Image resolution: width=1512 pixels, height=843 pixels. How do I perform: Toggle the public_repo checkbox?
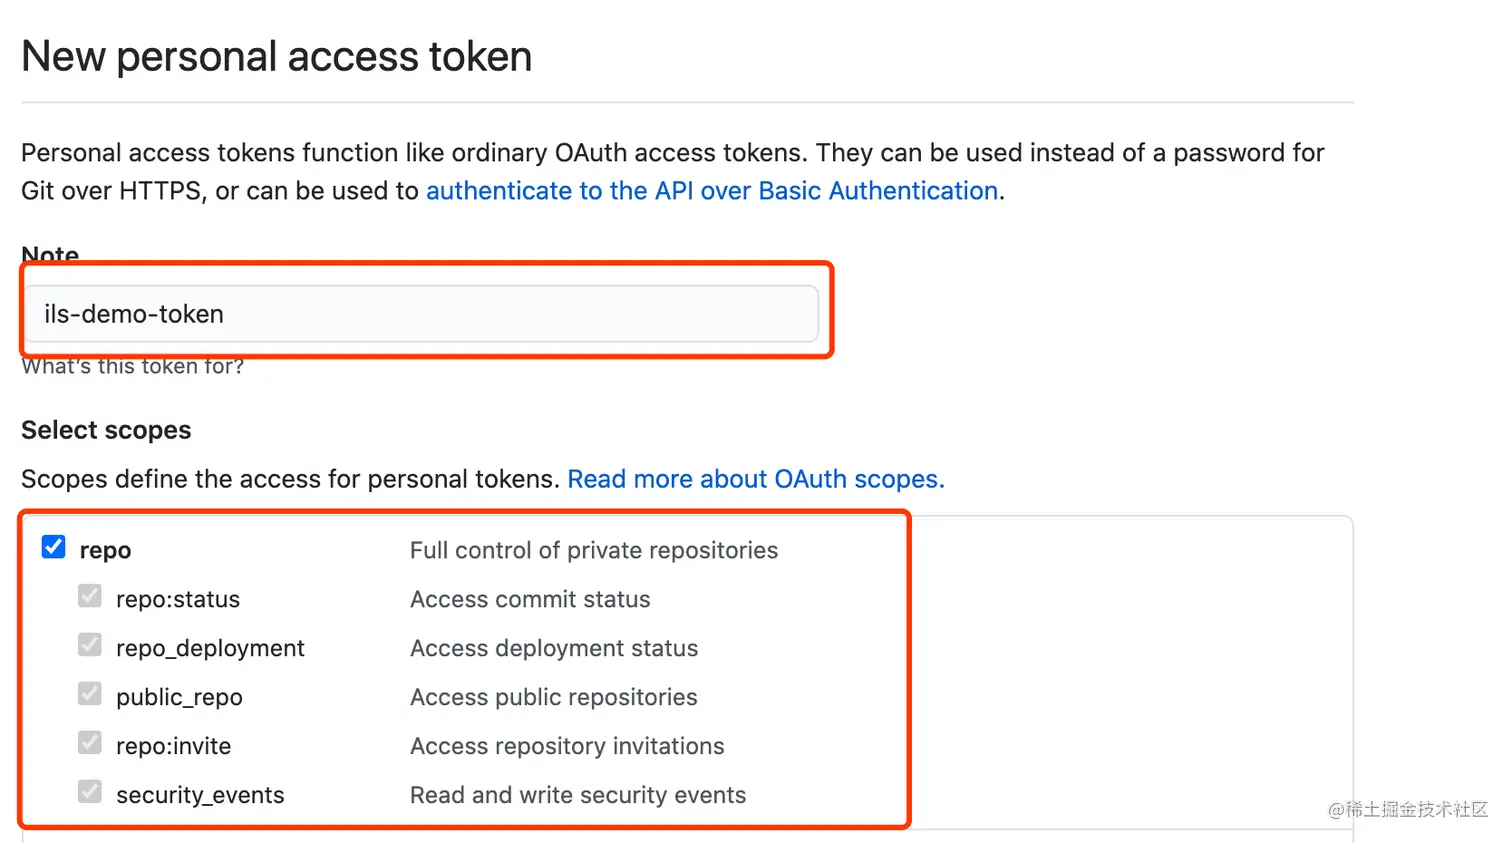[90, 694]
